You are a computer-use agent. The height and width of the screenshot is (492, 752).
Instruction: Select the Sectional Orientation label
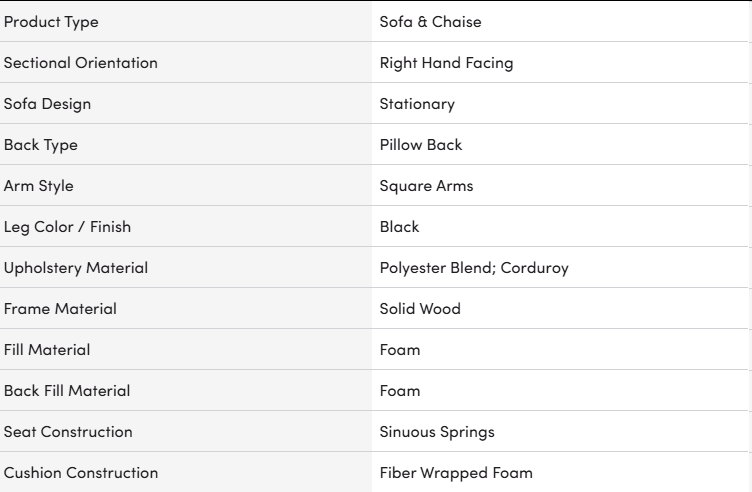coord(81,63)
